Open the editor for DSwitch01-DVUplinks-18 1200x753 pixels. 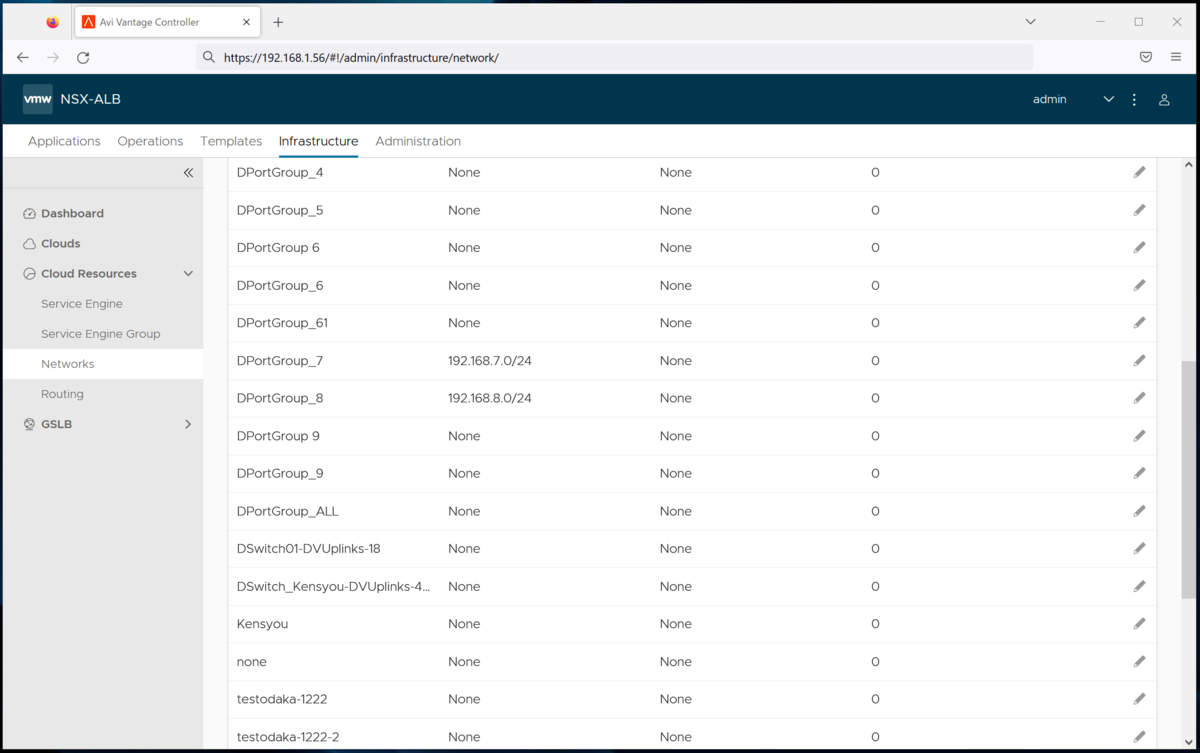click(x=1139, y=548)
